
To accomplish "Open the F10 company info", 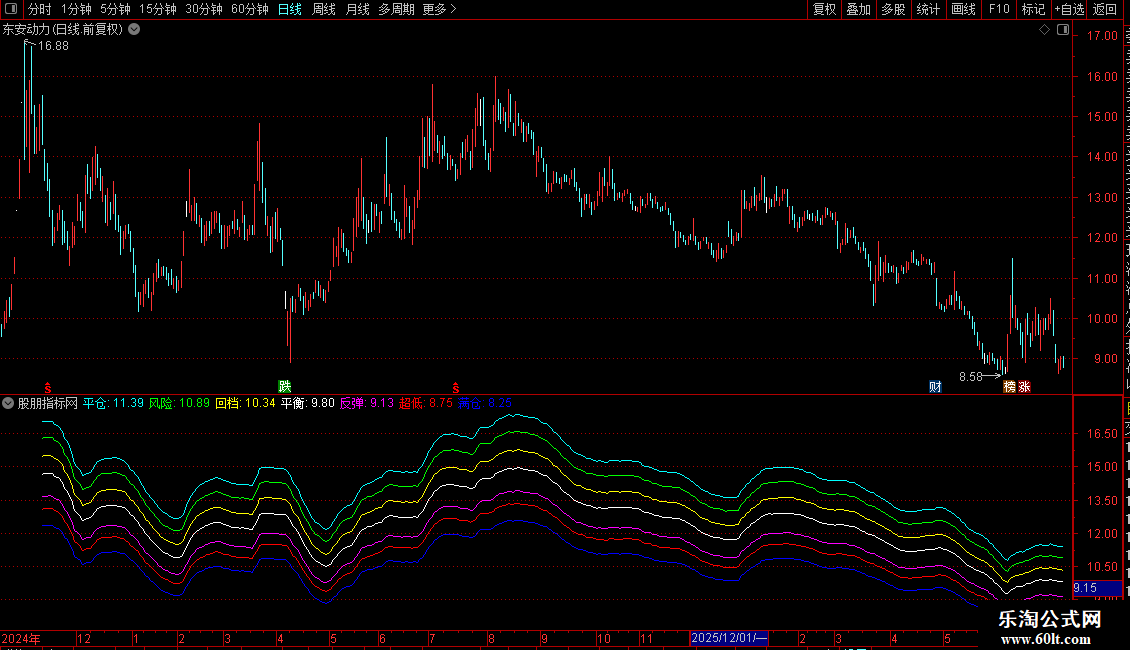I will (999, 9).
